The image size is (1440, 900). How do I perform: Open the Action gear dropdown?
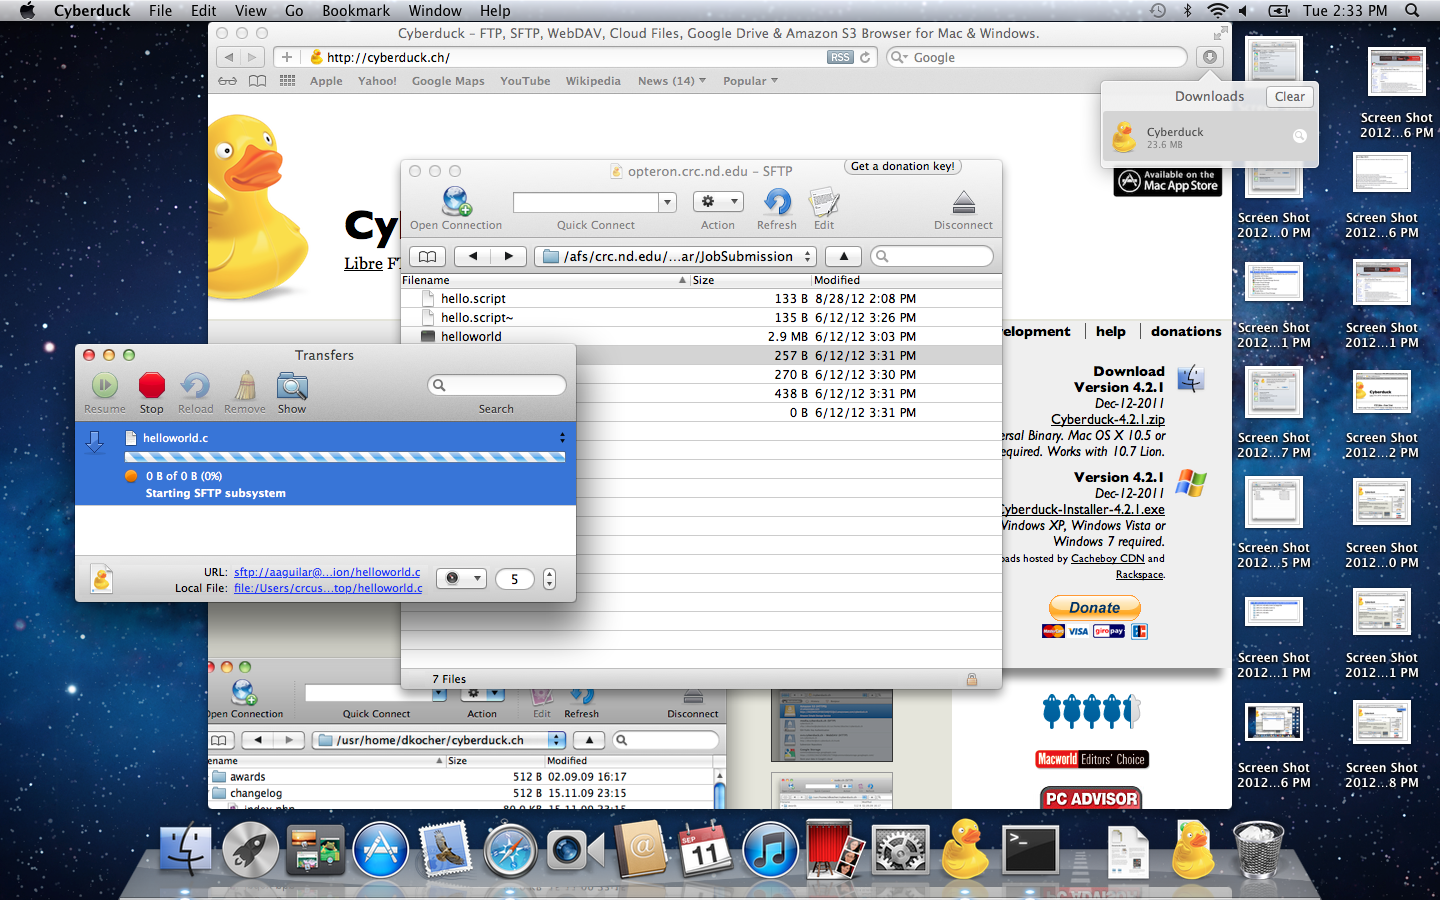718,202
